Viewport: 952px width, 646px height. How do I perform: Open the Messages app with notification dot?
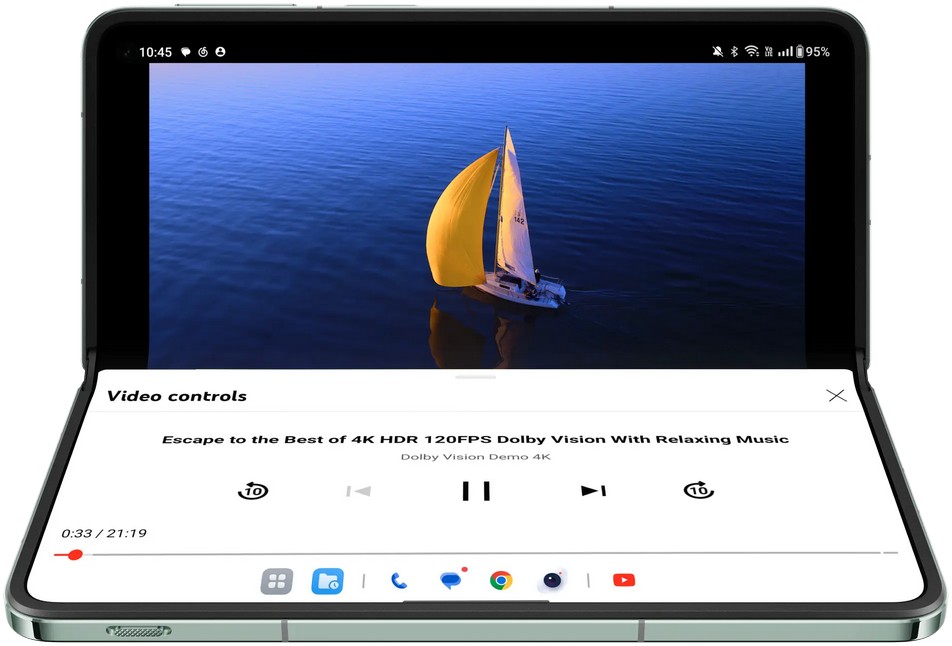pyautogui.click(x=451, y=581)
